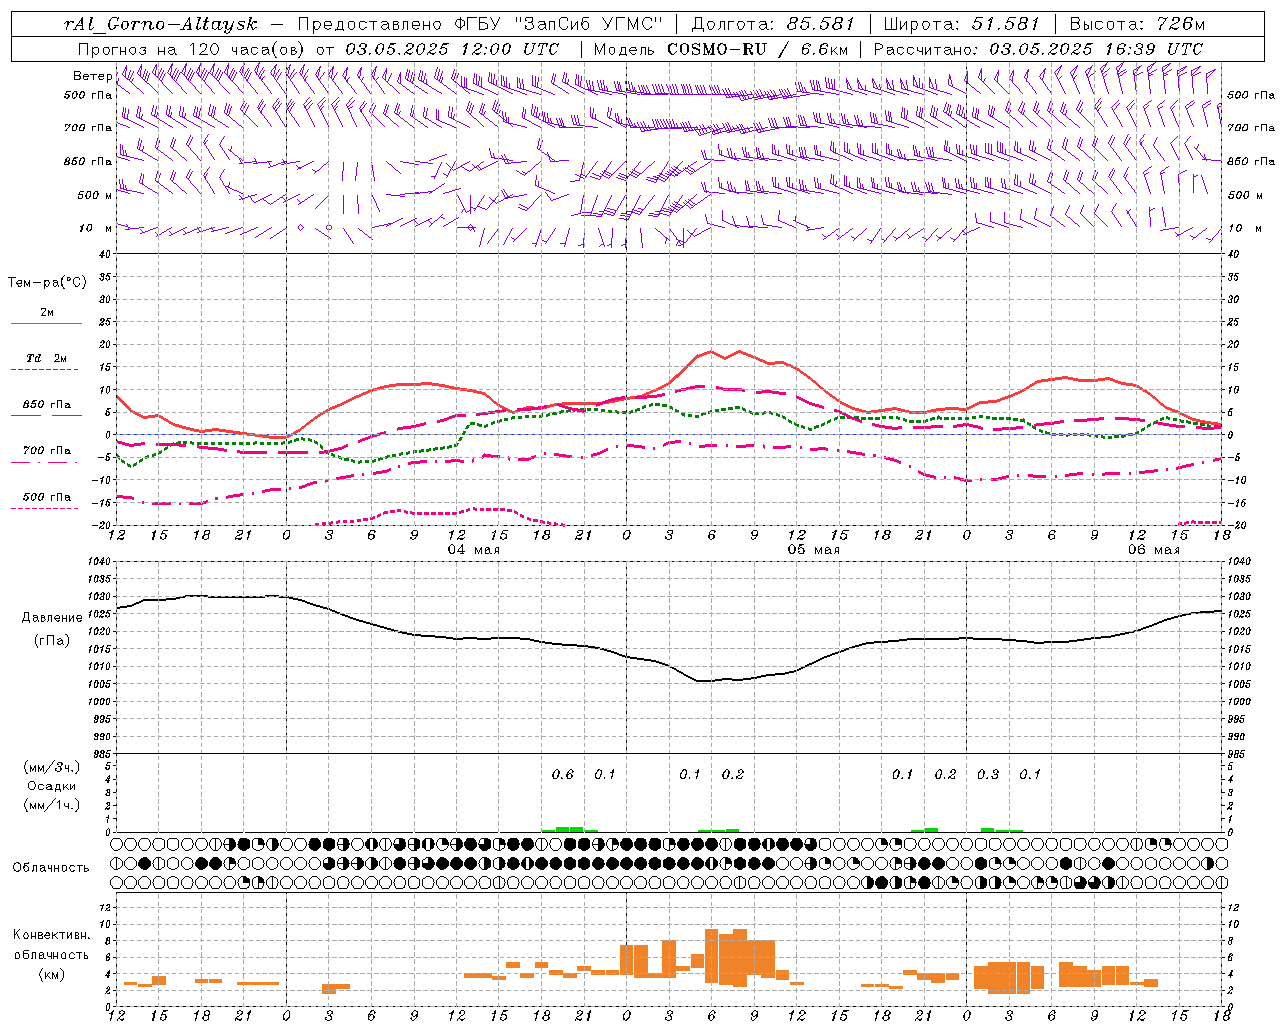Image resolution: width=1280 pixels, height=1024 pixels.
Task: Click the elevation value Высота: 726м
Action: point(1137,23)
